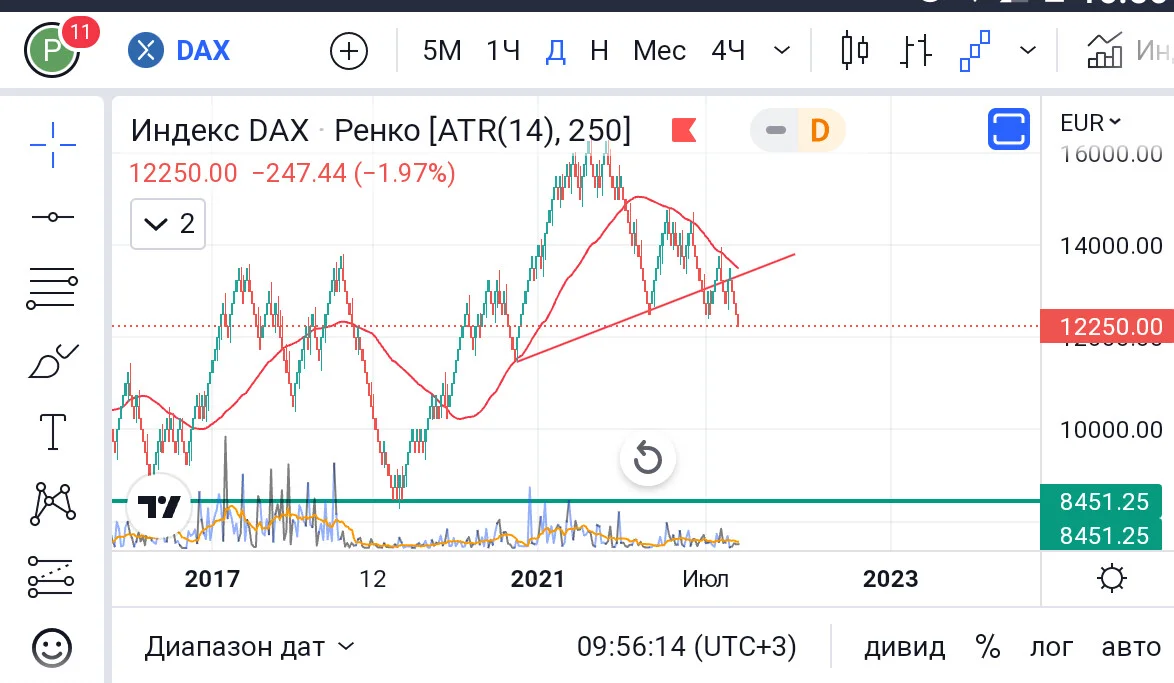1174x683 pixels.
Task: Choose the Renko chart type icon
Action: 975,51
